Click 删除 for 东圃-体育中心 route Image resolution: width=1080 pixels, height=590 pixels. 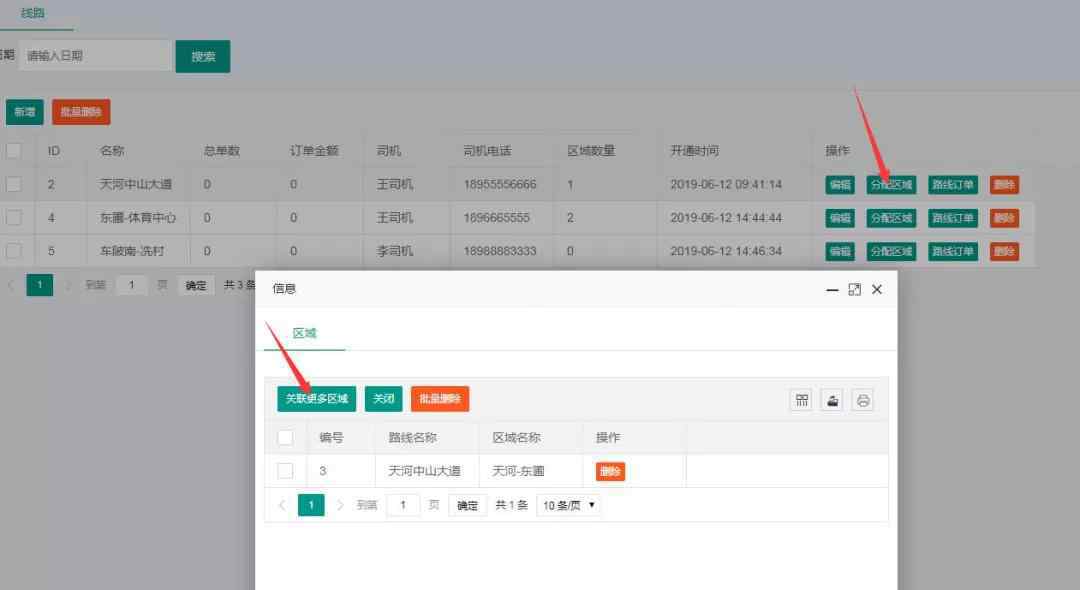[1004, 218]
